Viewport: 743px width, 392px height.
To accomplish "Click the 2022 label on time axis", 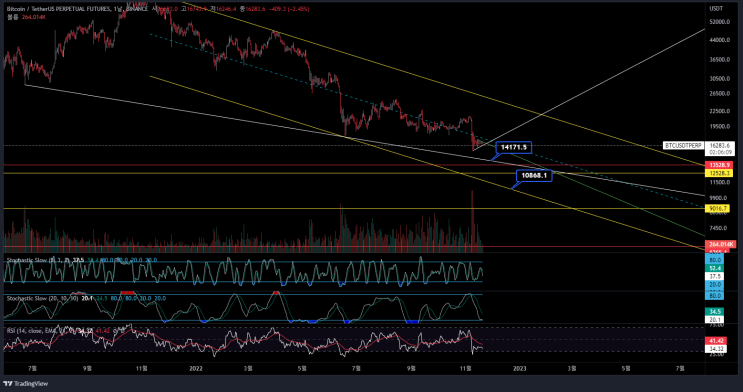I will (196, 368).
